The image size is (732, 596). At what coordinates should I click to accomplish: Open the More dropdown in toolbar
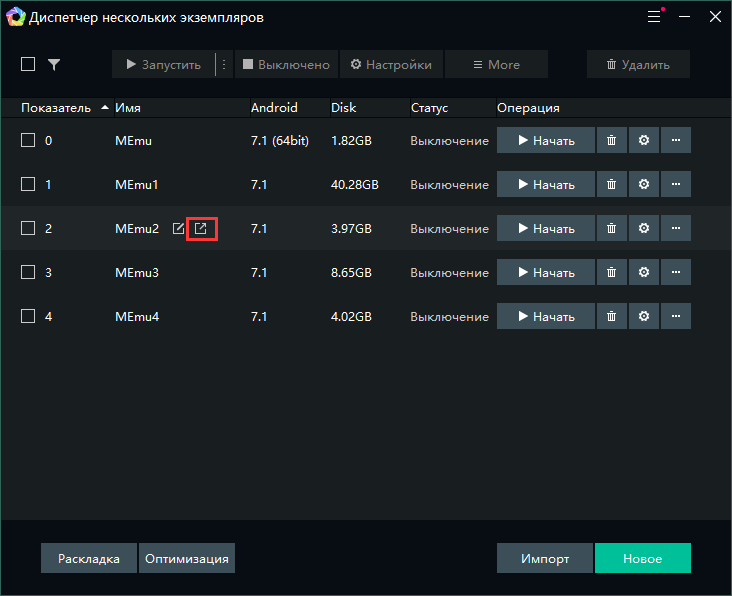(496, 65)
